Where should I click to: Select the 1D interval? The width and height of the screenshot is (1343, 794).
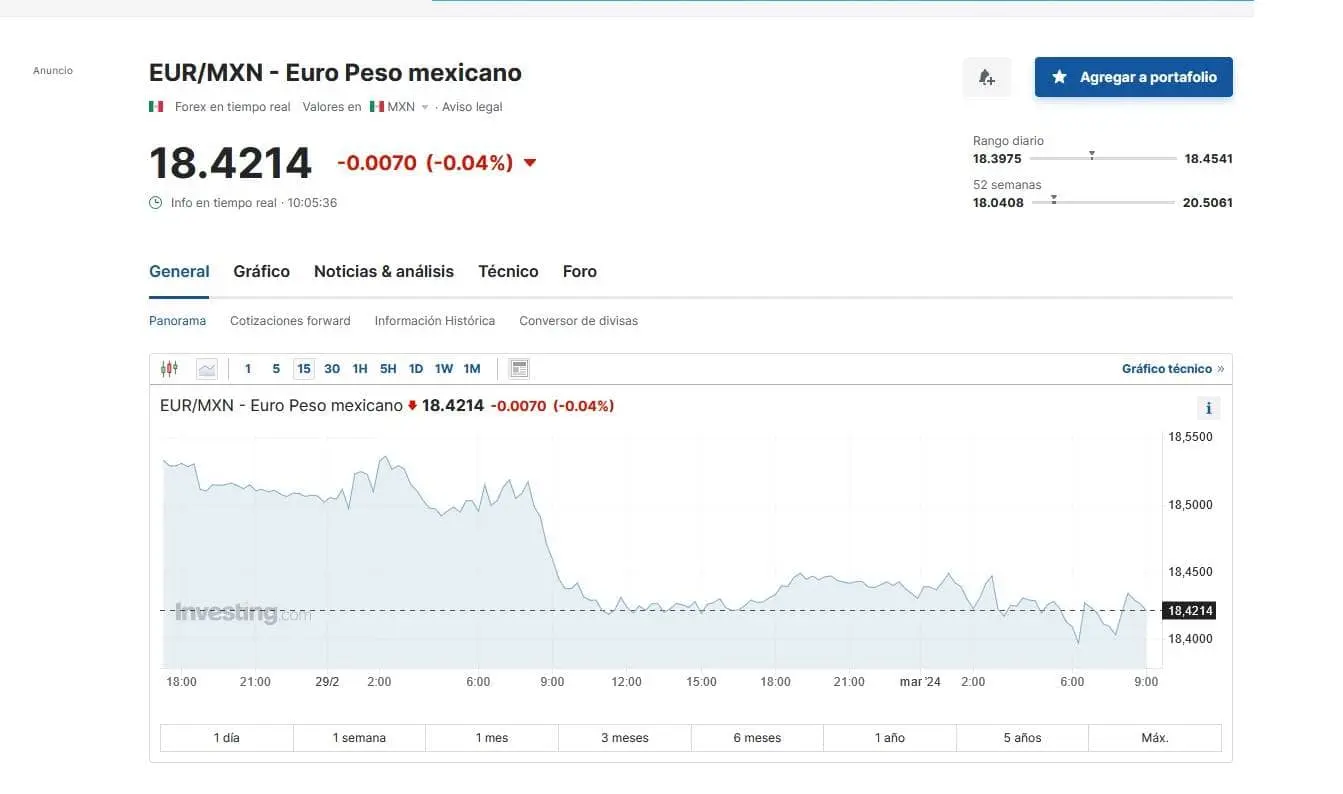[416, 369]
